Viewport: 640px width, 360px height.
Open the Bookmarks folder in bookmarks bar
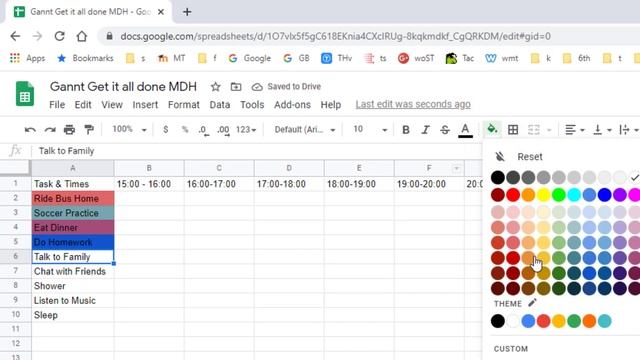(x=85, y=58)
